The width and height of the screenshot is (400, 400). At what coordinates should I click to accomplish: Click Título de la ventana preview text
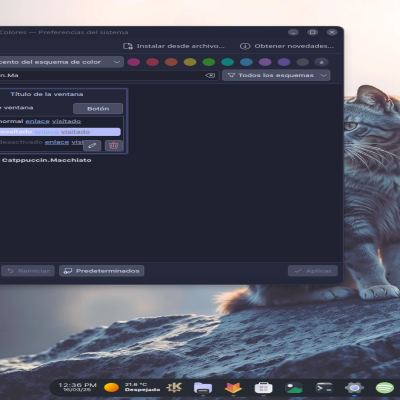[47, 94]
